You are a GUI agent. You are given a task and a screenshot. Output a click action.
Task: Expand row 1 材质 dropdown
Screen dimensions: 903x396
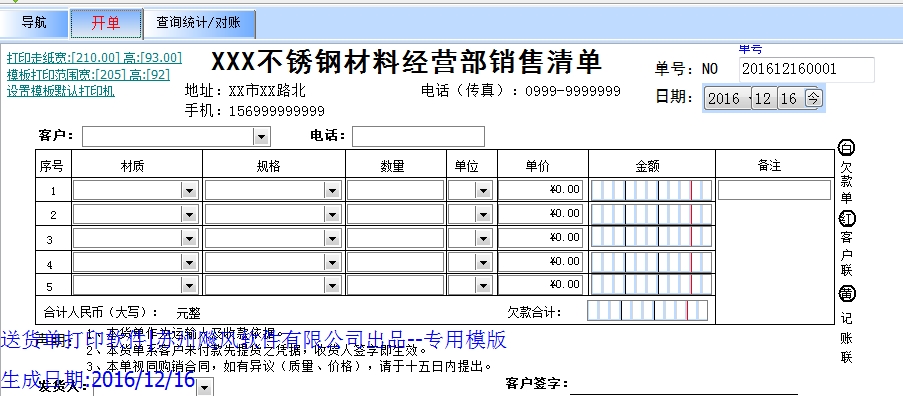click(189, 191)
